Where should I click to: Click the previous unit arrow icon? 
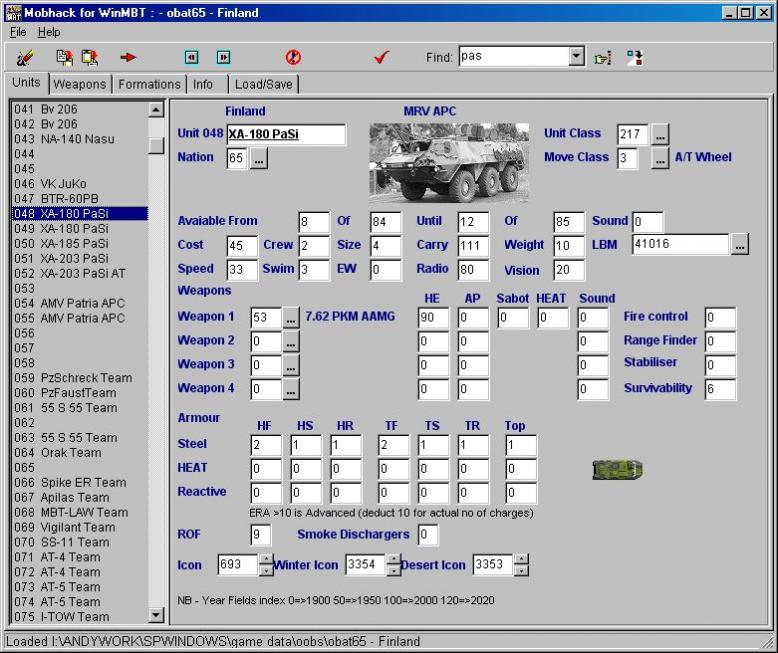(192, 58)
